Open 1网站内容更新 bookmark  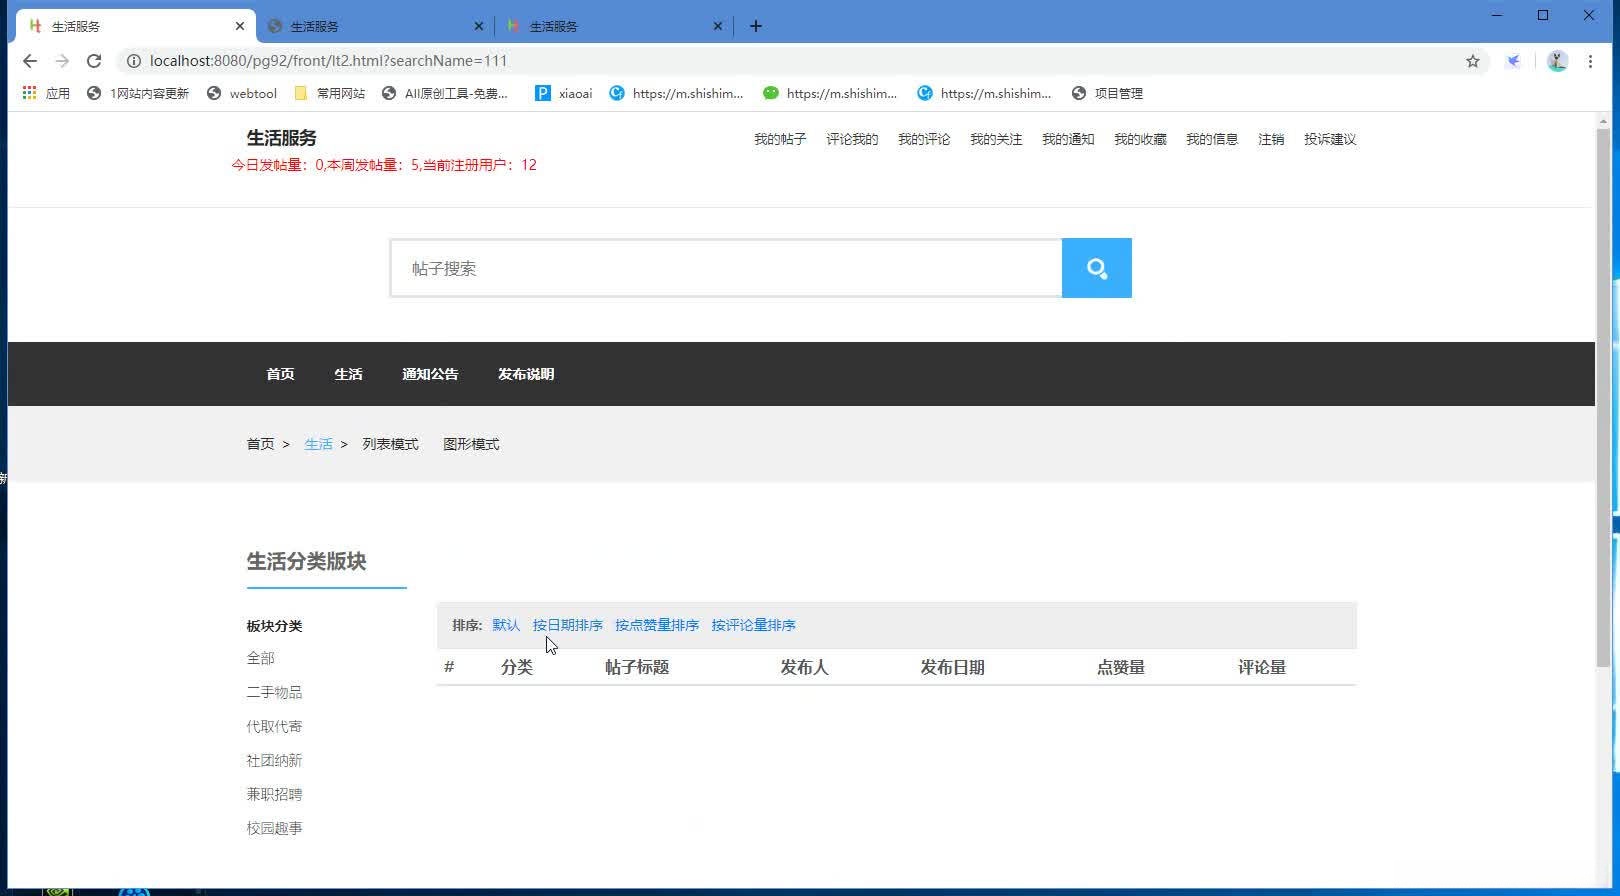pos(138,93)
